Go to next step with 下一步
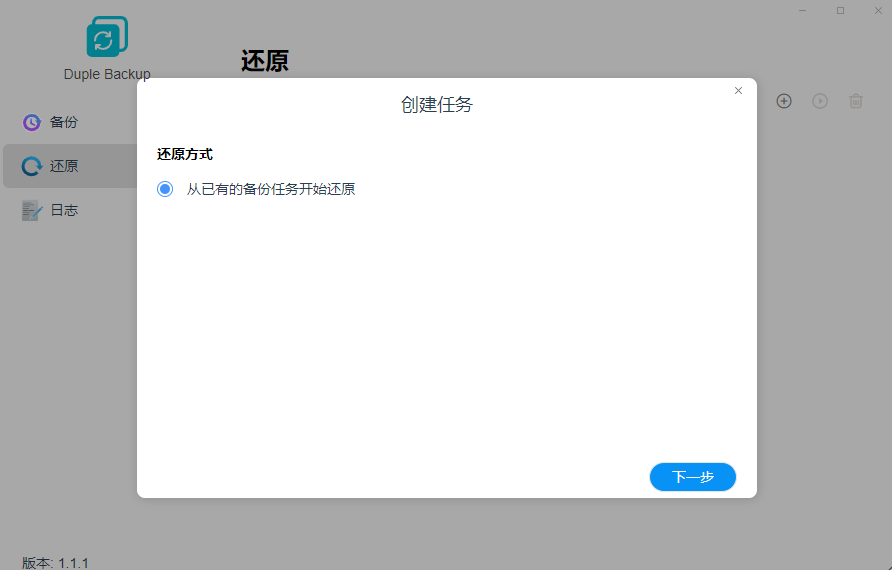The image size is (892, 570). 692,477
